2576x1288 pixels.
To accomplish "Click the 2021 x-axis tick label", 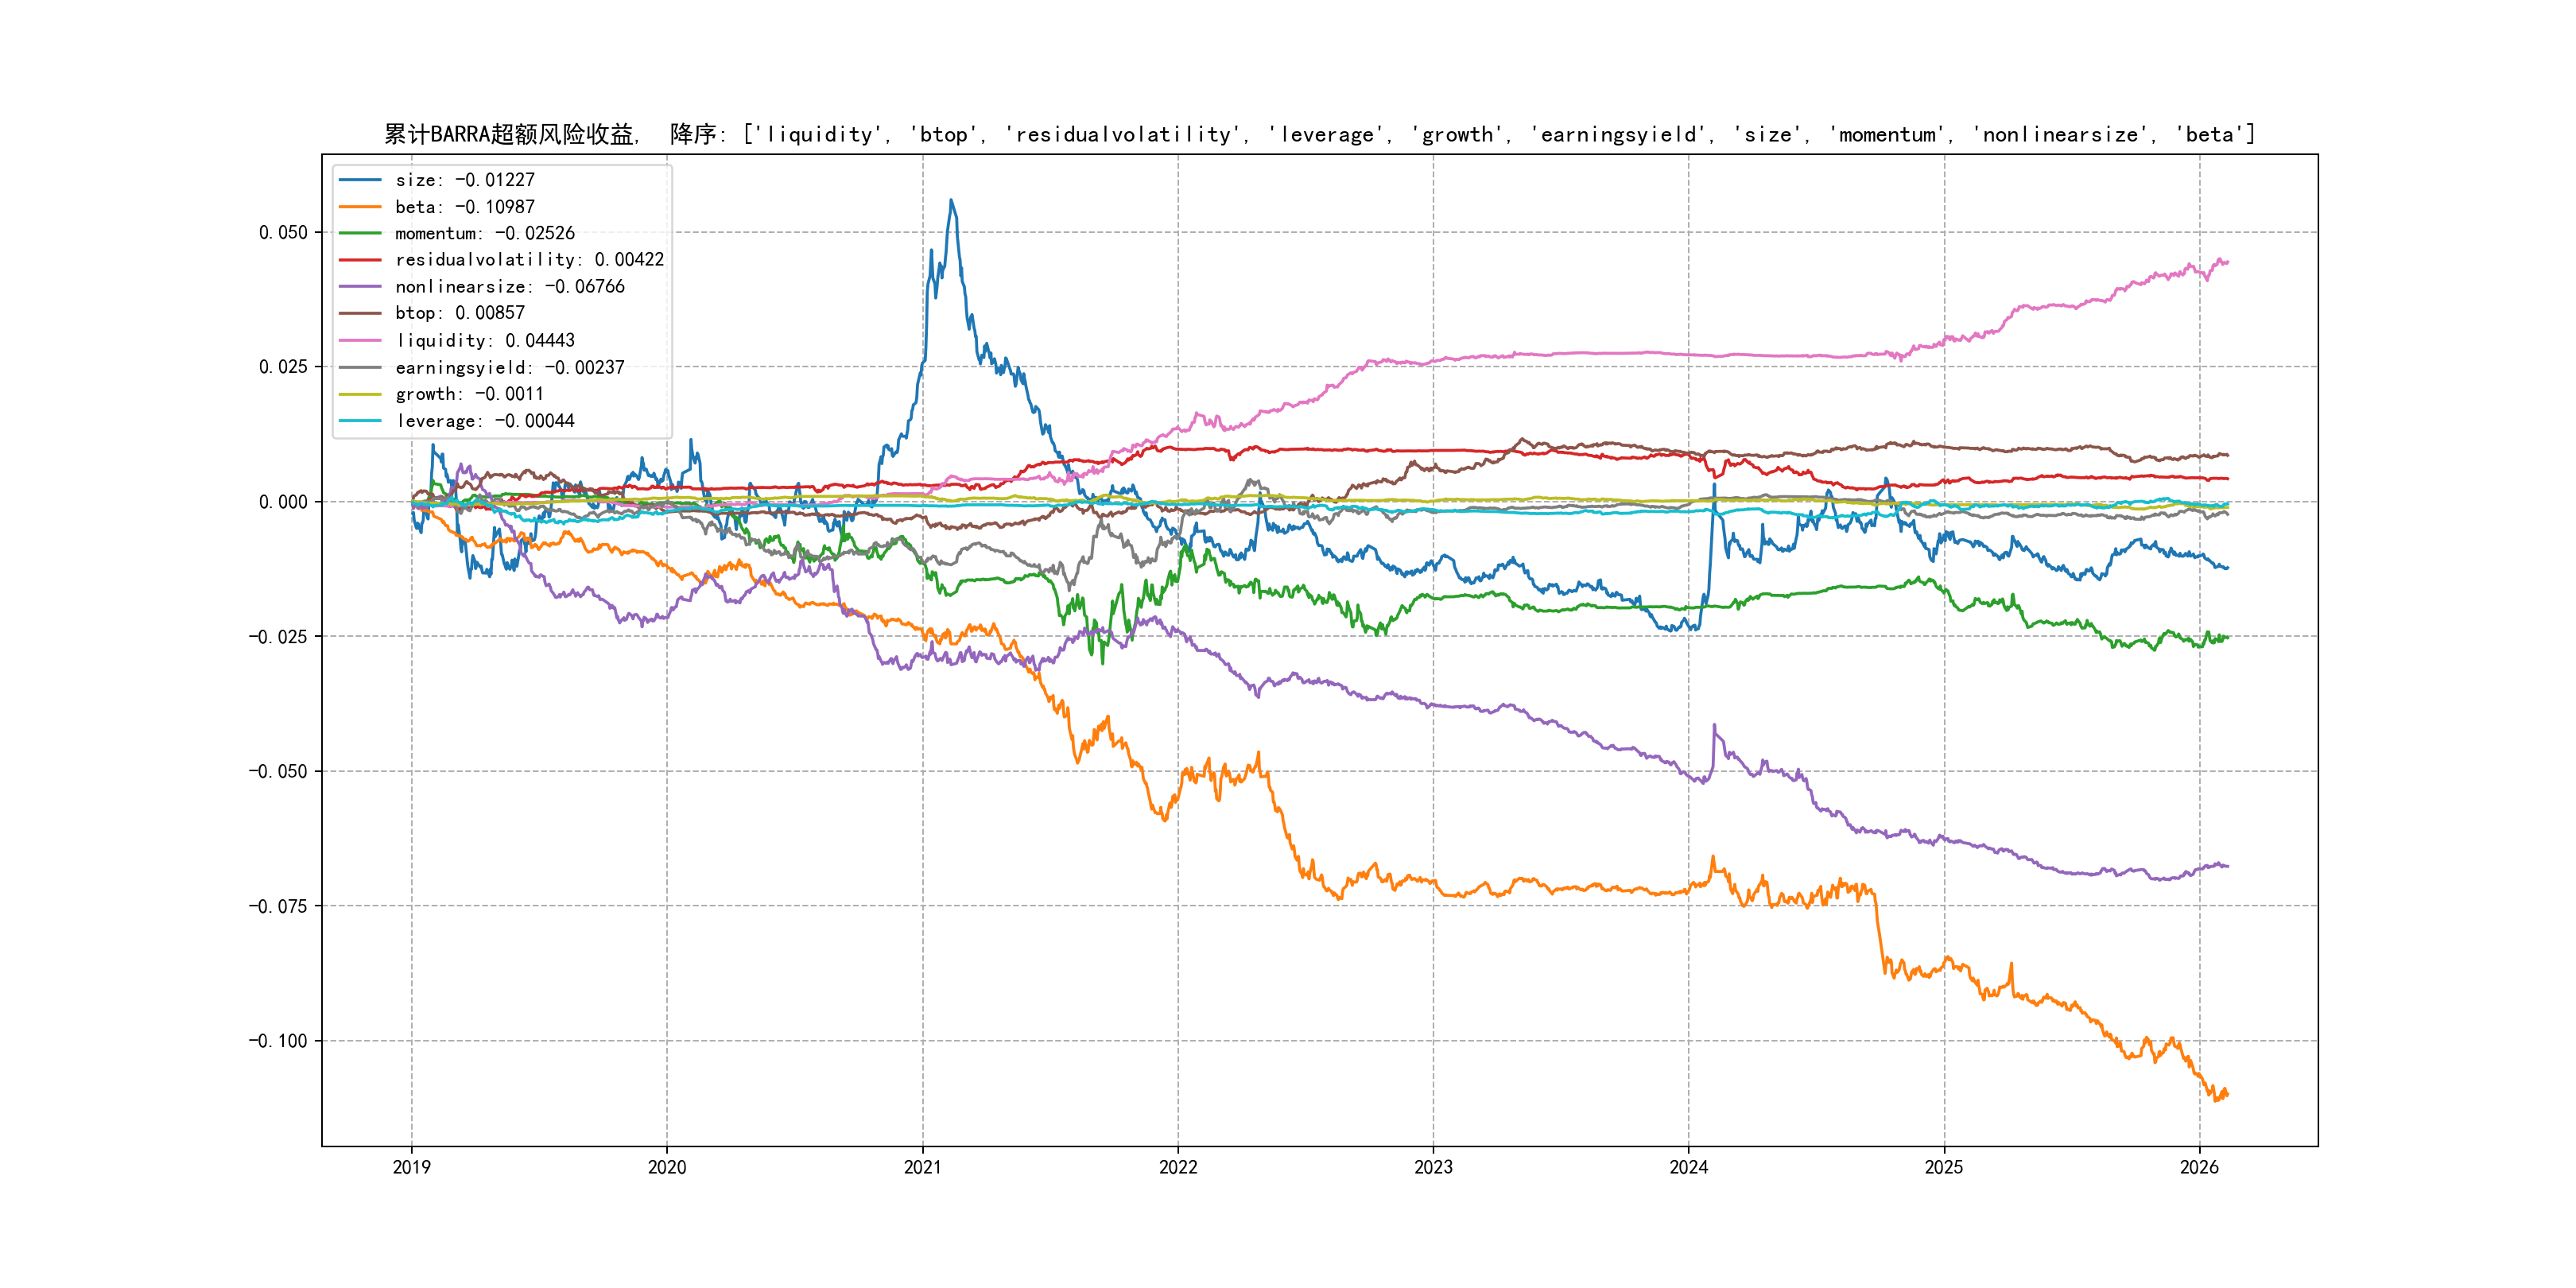I will (x=922, y=1167).
